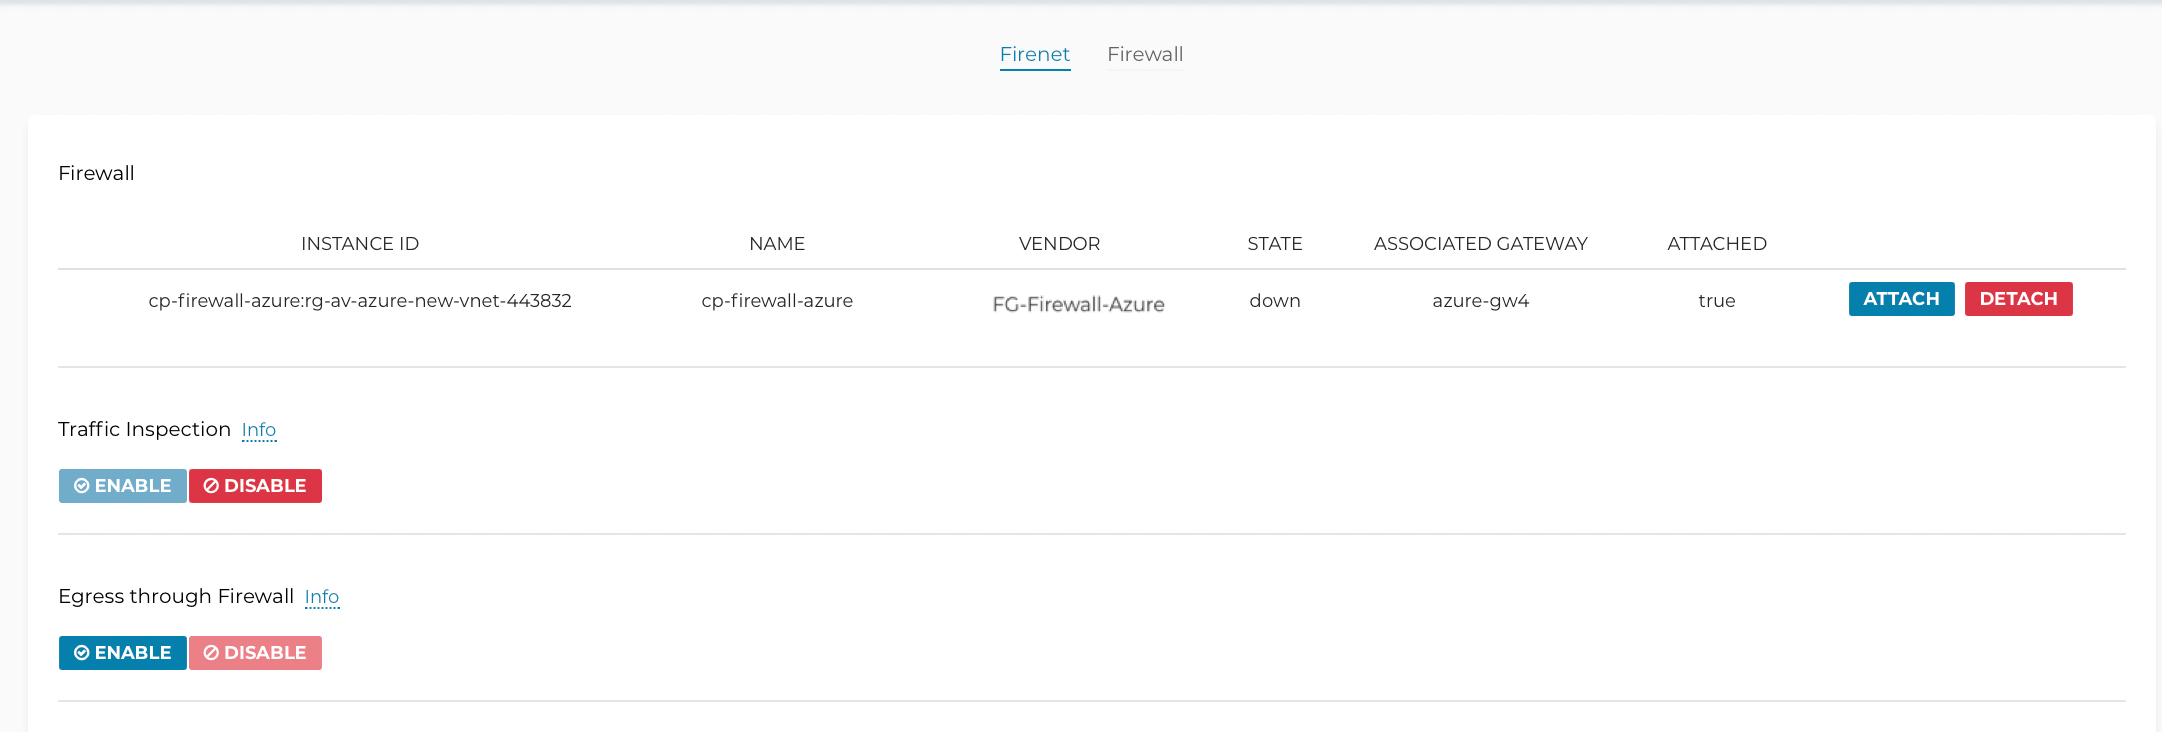Viewport: 2162px width, 732px height.
Task: Open Traffic Inspection Info link
Action: point(258,430)
